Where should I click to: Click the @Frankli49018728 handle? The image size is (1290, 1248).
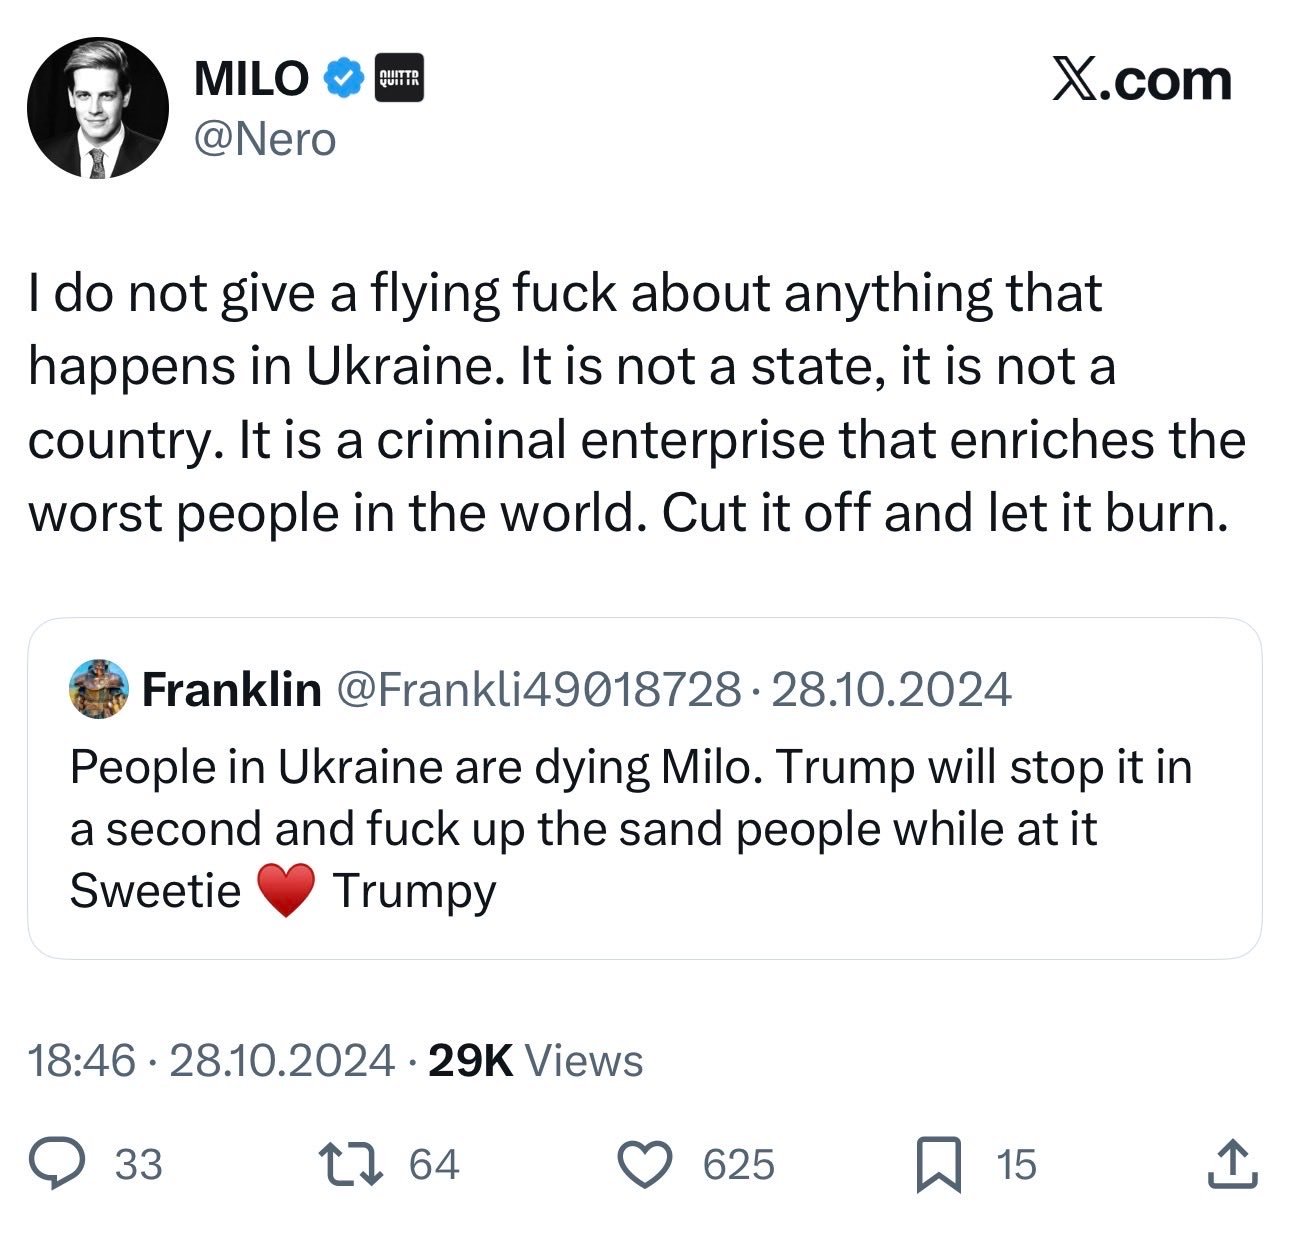click(540, 690)
